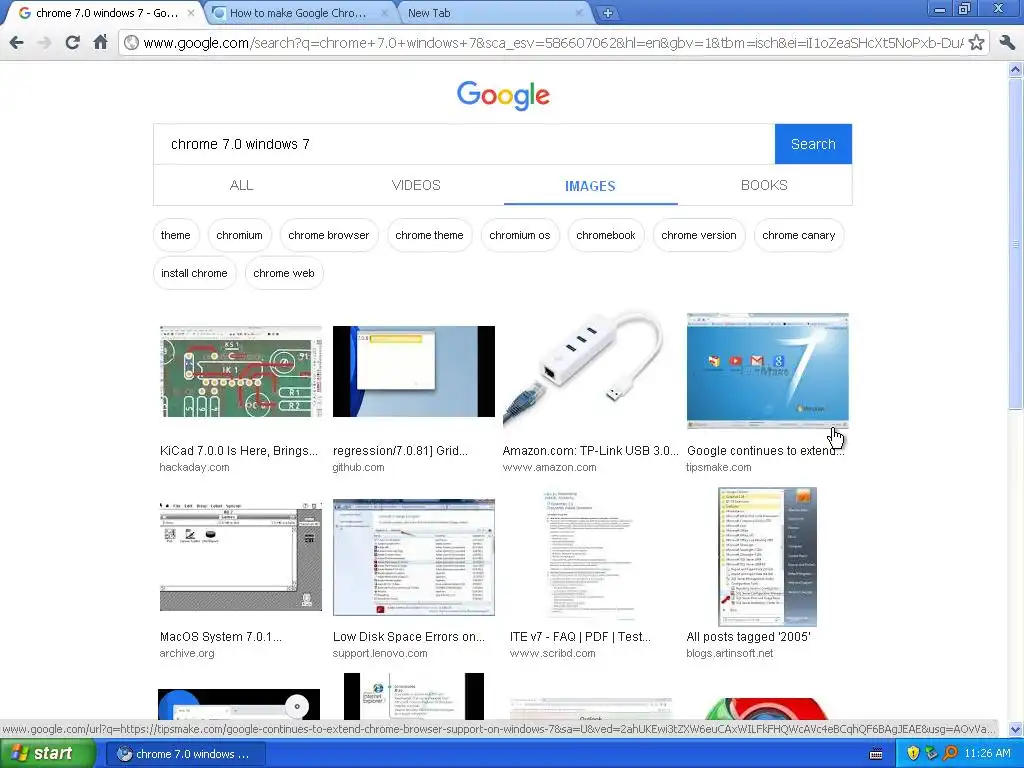Open 'MacOS System 7.0.1...' link
The image size is (1024, 768).
(221, 637)
